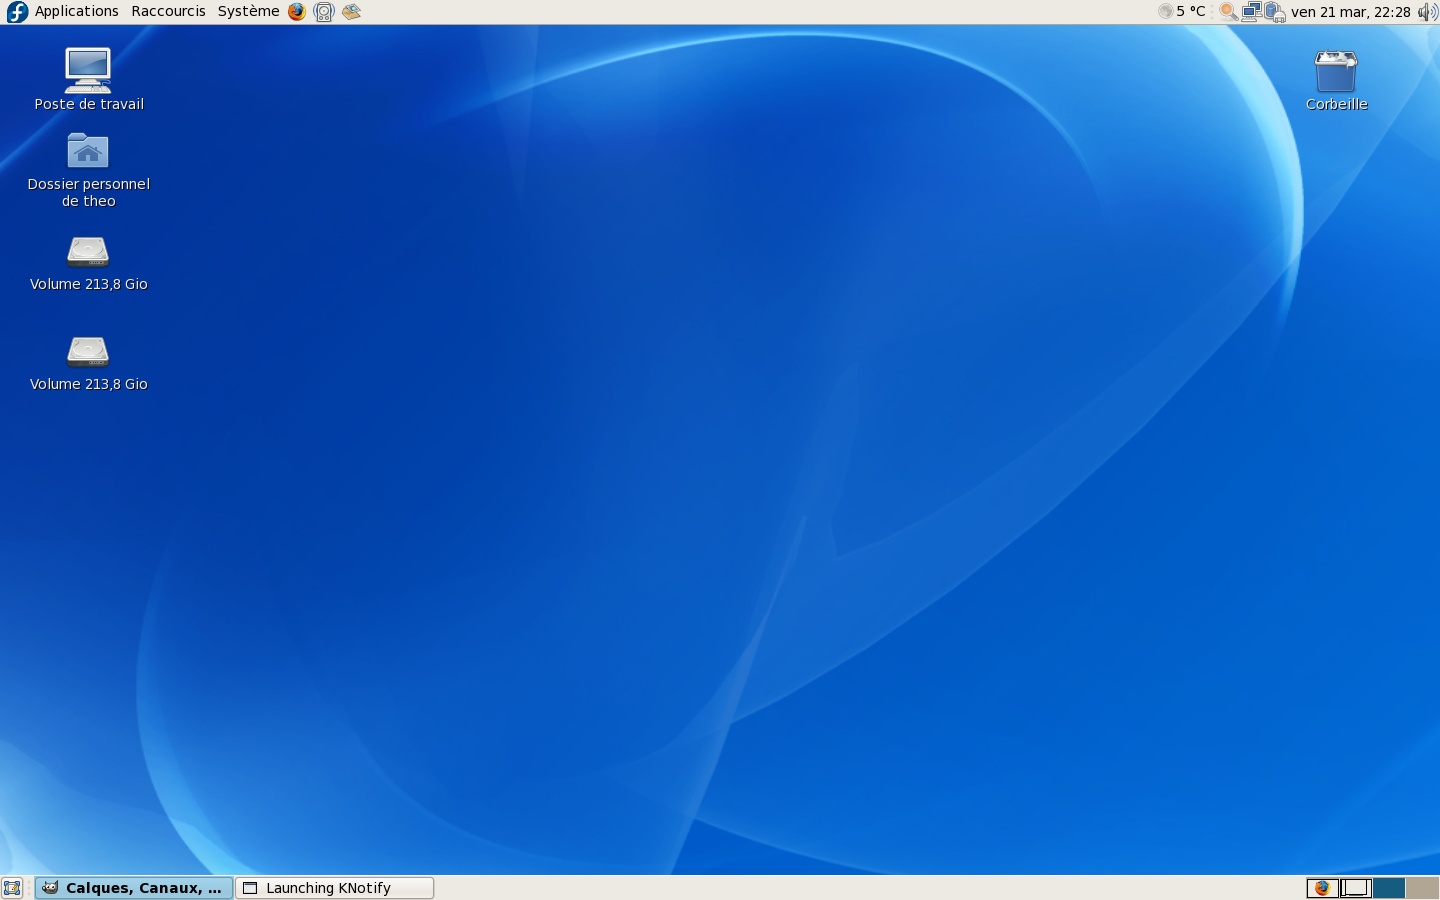Open the Applications menu
This screenshot has width=1440, height=900.
pos(76,11)
